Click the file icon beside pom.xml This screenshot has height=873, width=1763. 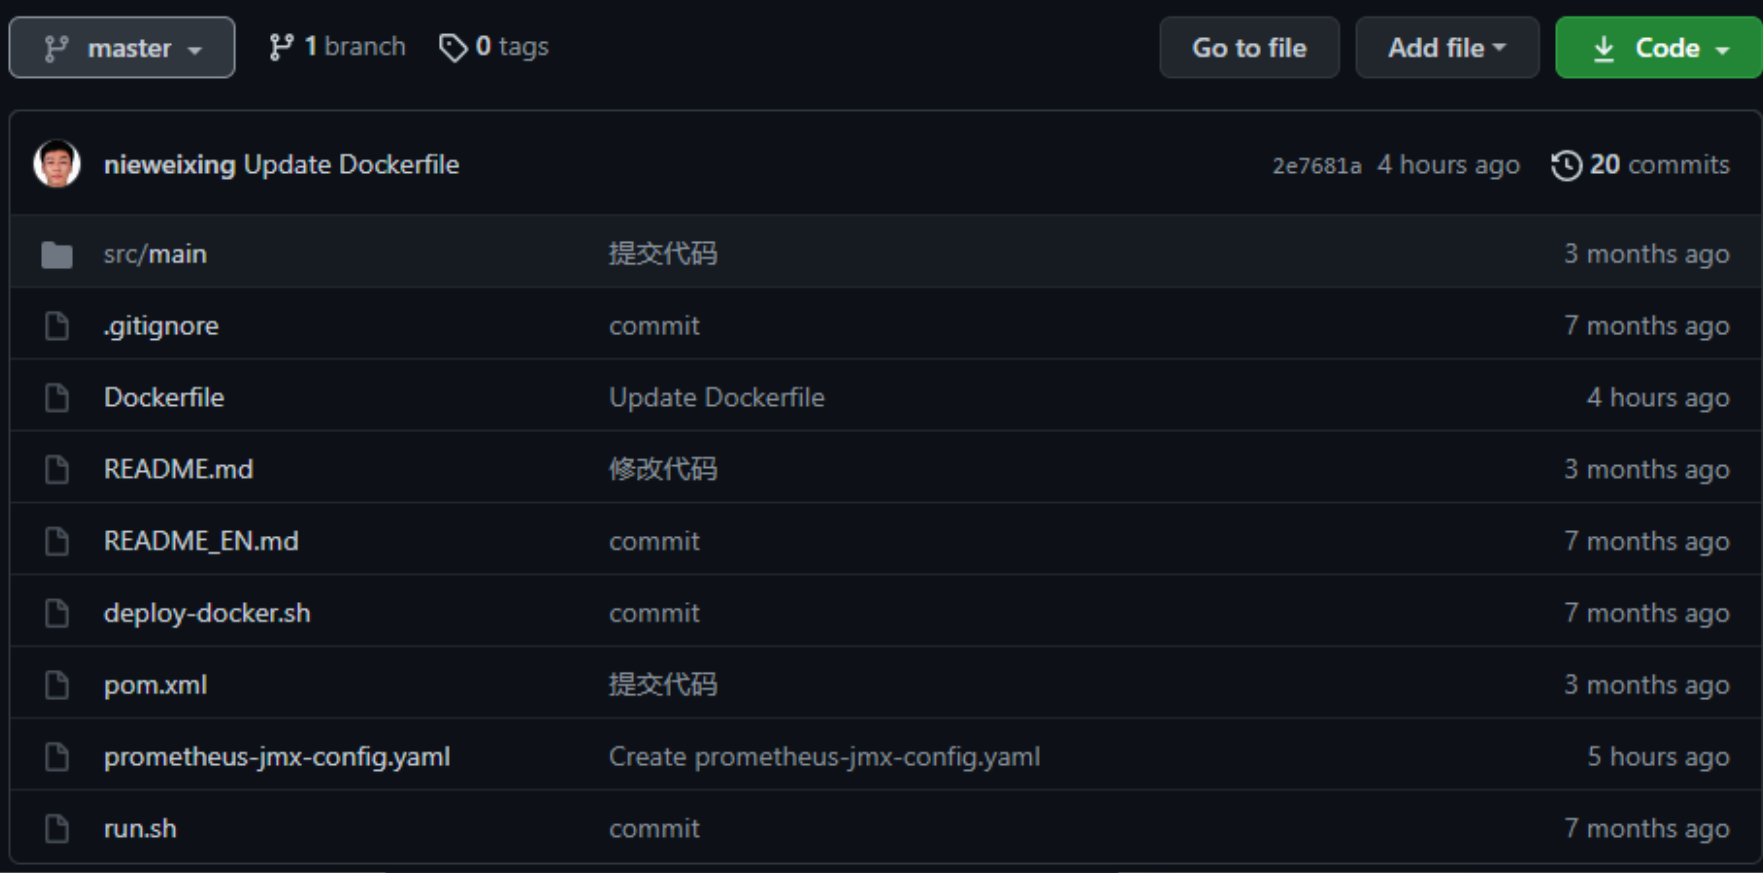tap(57, 685)
